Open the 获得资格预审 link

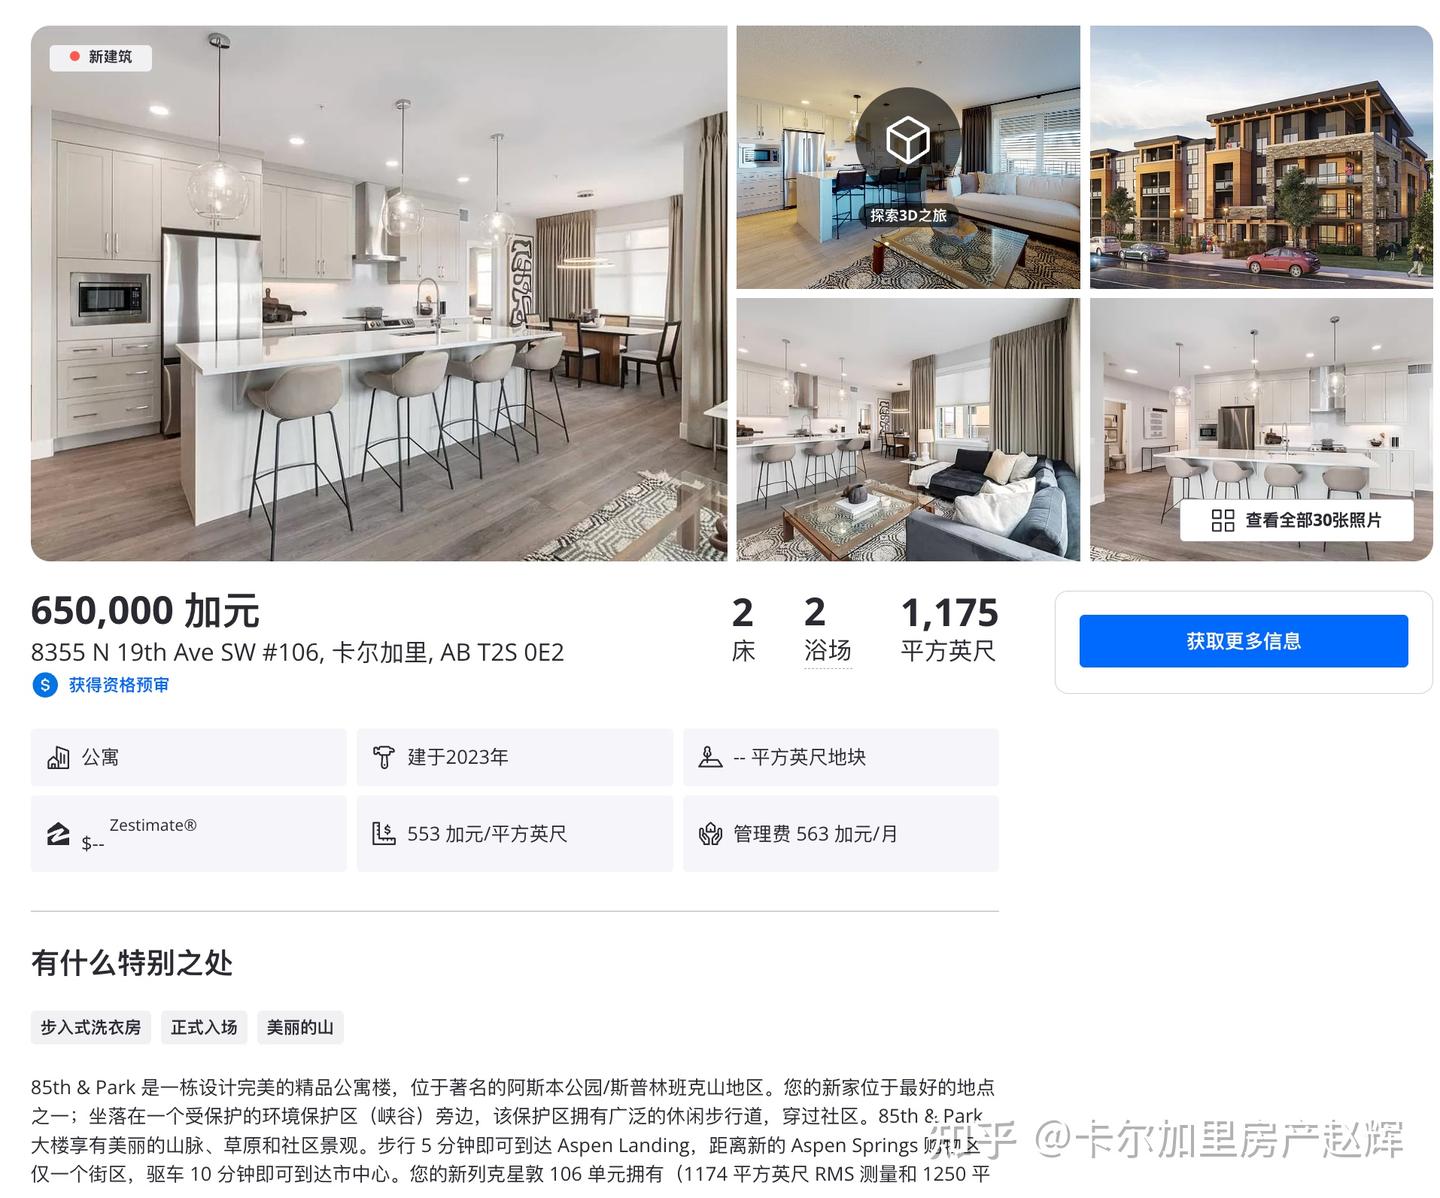tap(119, 685)
